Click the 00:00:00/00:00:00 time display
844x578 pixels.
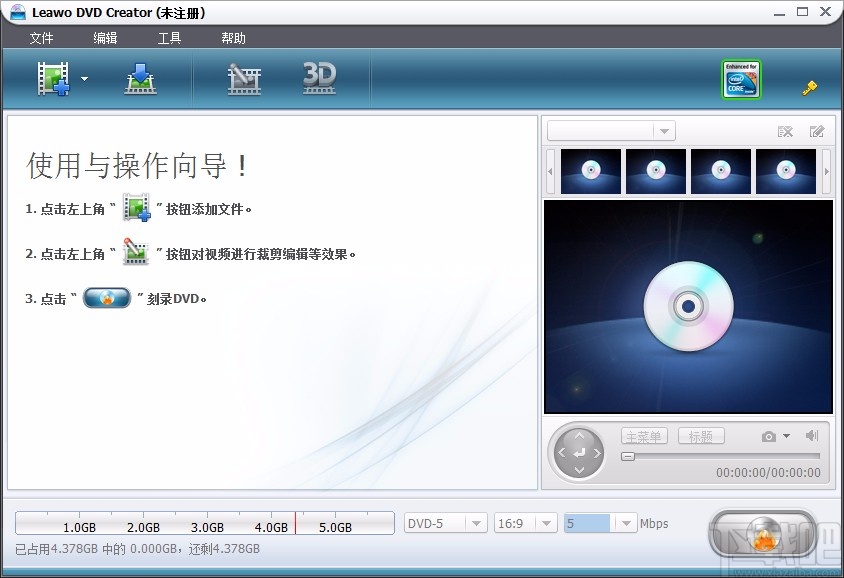coord(768,473)
